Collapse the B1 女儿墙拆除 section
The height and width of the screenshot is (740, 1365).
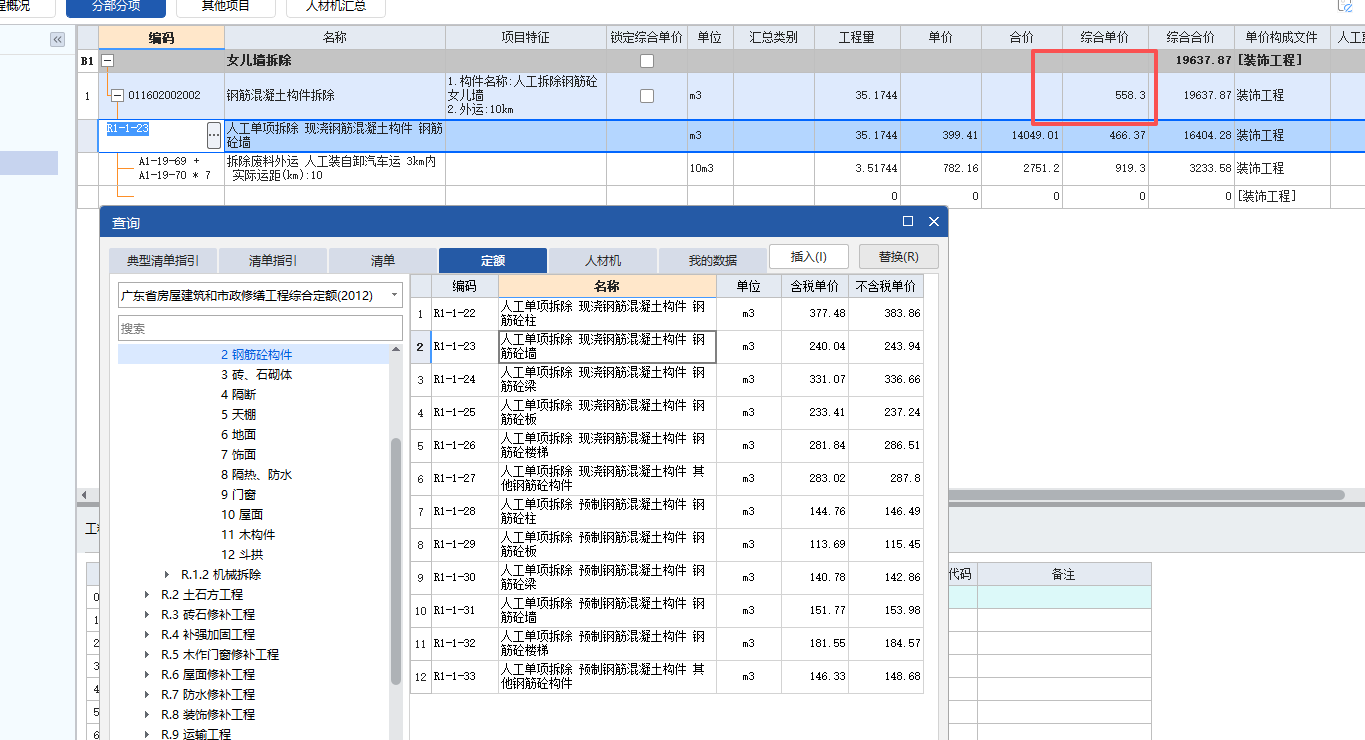[108, 61]
